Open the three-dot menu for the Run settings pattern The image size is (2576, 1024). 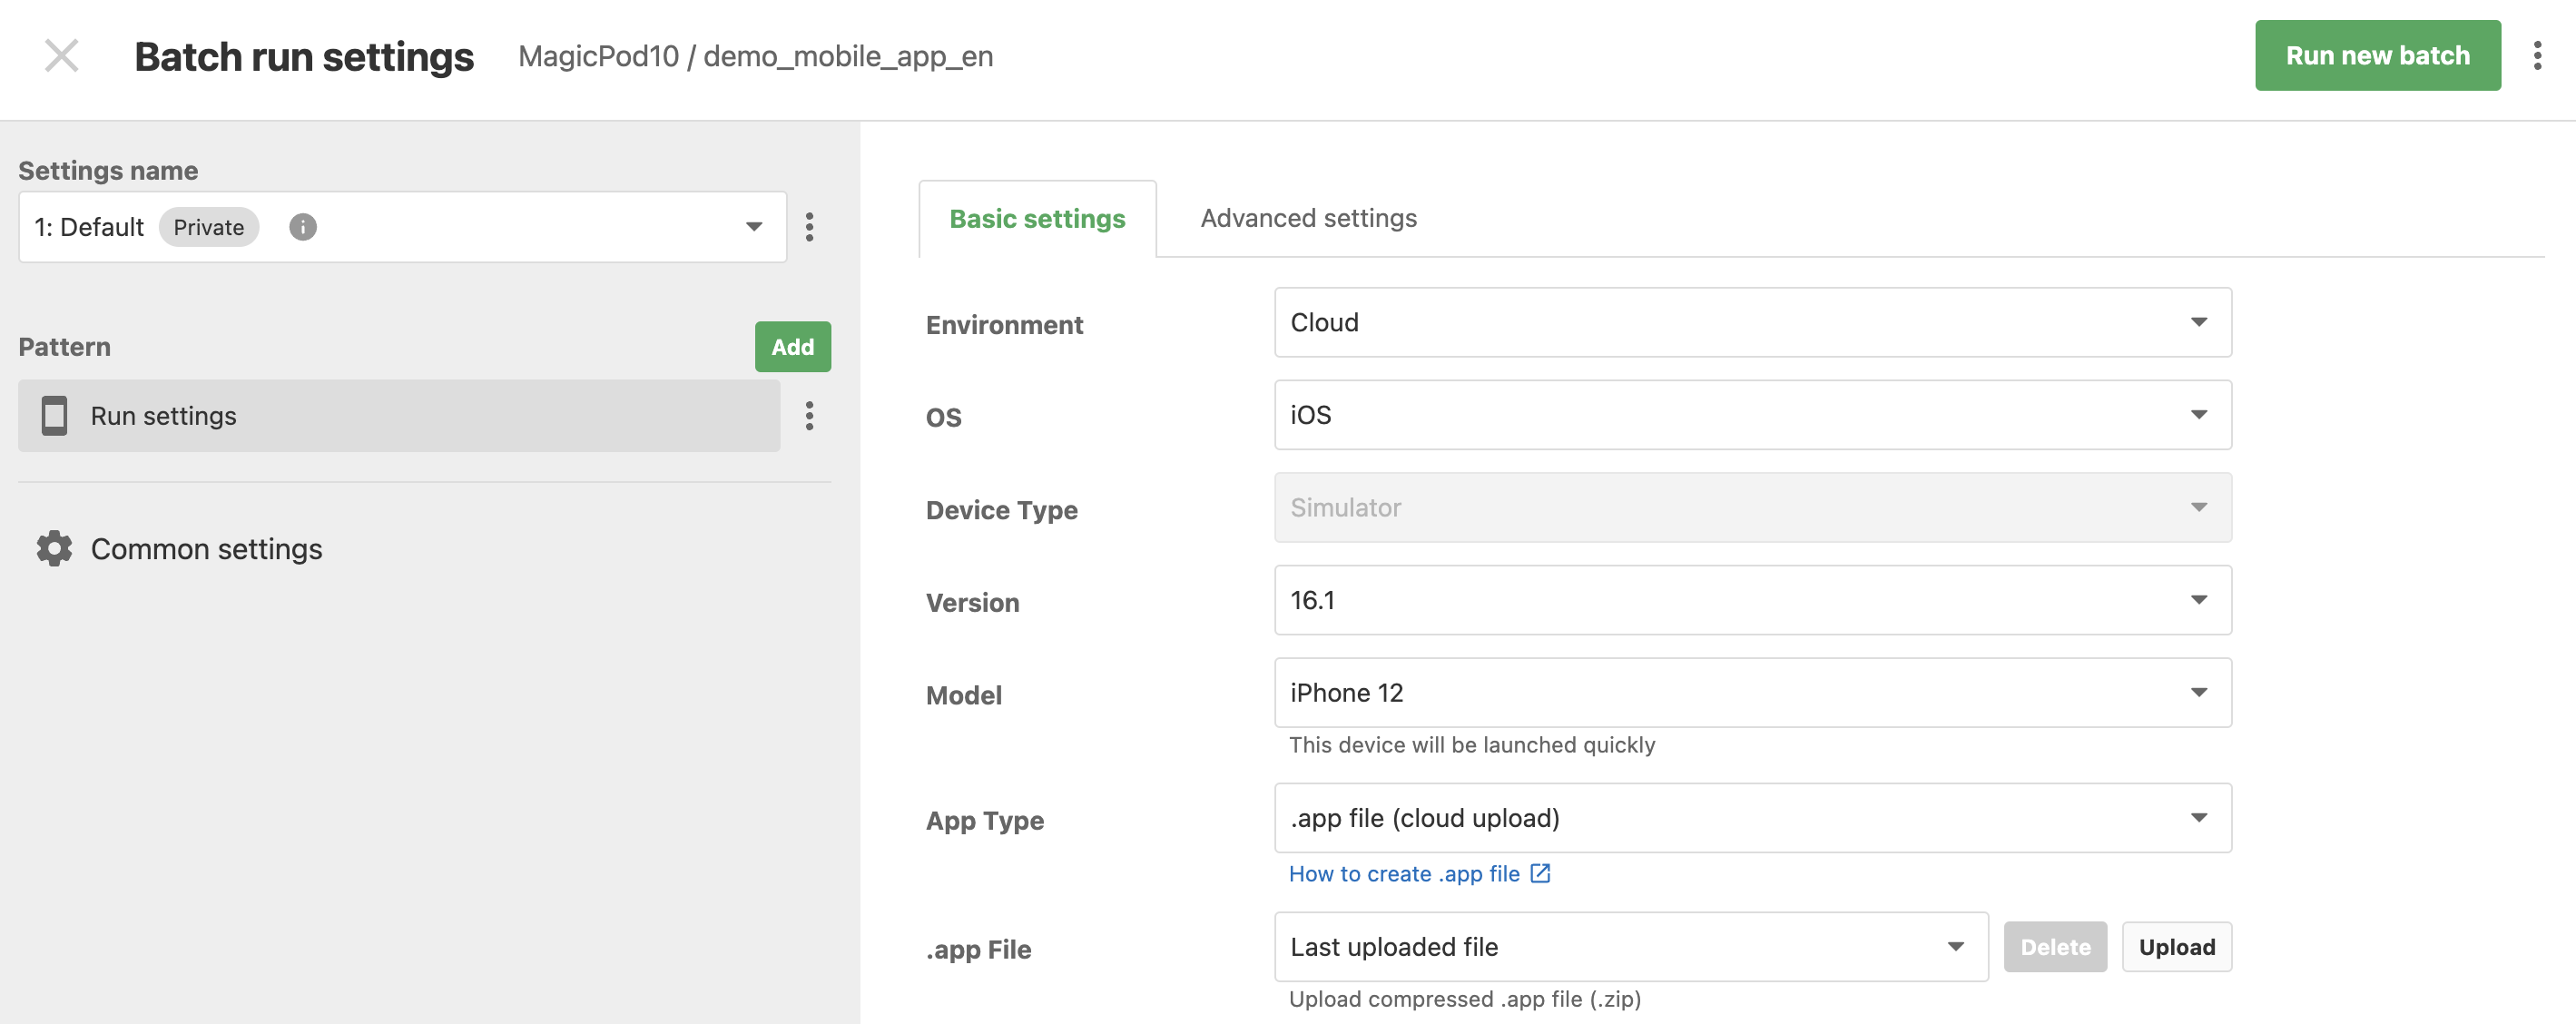click(809, 416)
